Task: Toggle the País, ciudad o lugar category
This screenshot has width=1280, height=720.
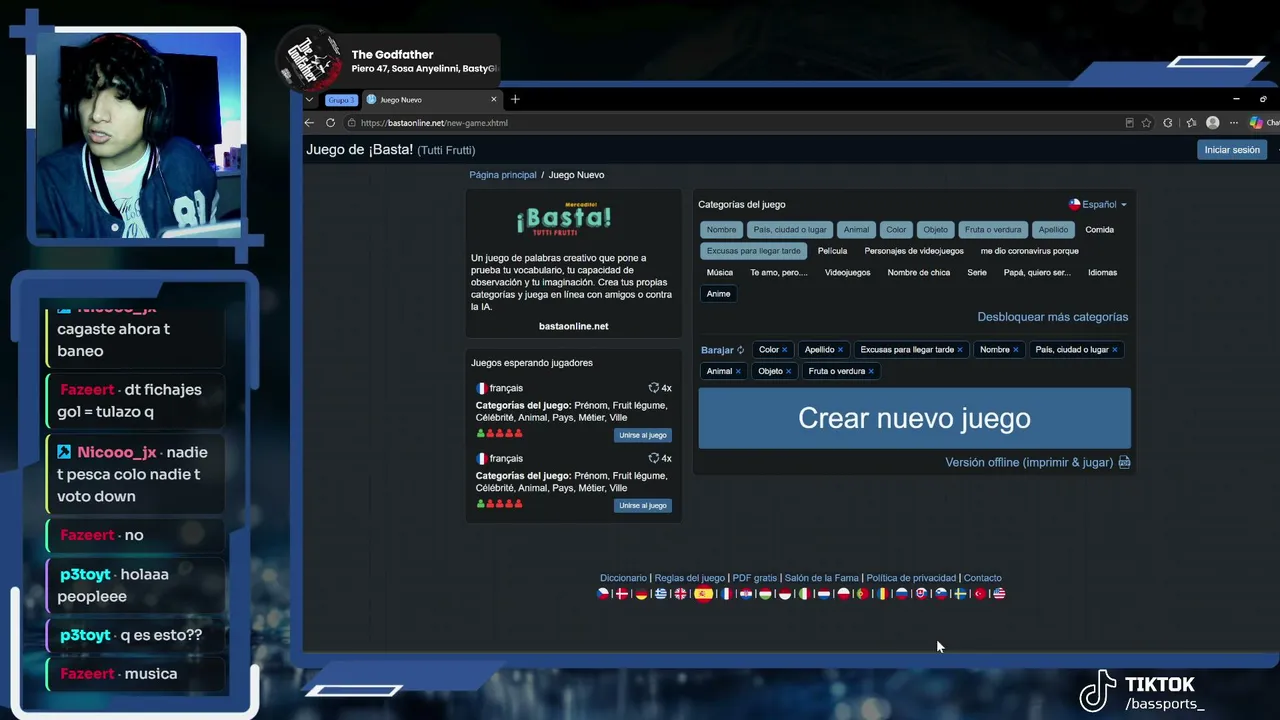Action: click(x=790, y=230)
